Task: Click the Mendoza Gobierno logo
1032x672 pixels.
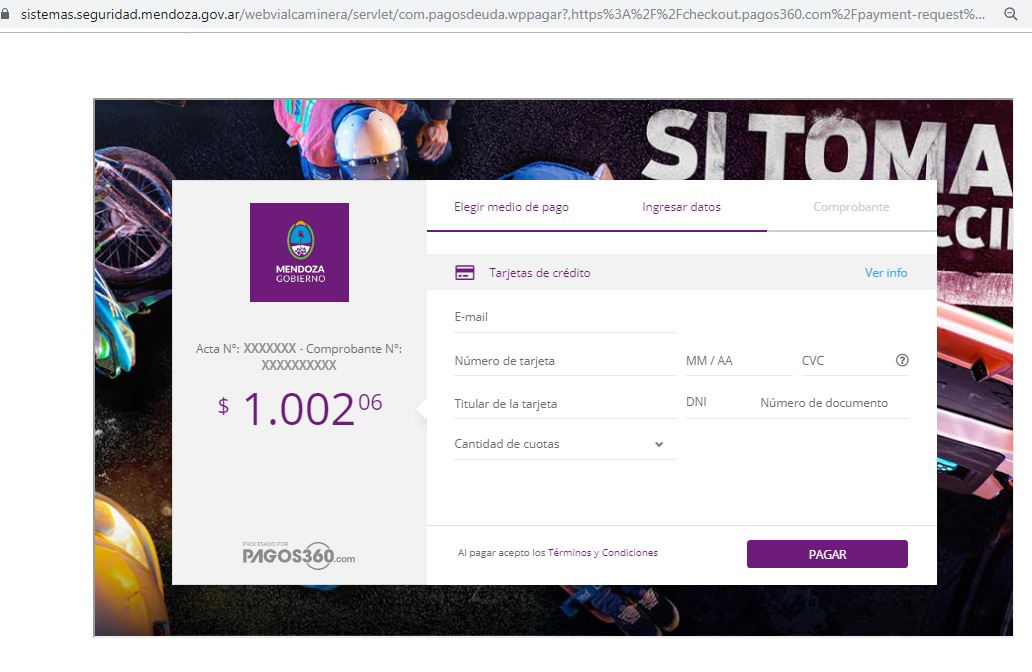Action: [x=299, y=252]
